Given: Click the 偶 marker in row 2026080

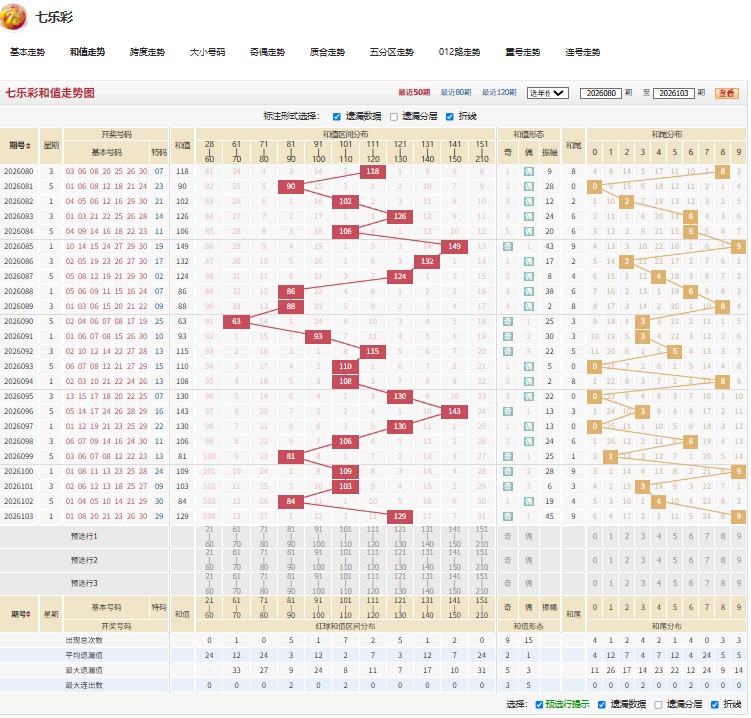Looking at the screenshot, I should click(x=529, y=171).
